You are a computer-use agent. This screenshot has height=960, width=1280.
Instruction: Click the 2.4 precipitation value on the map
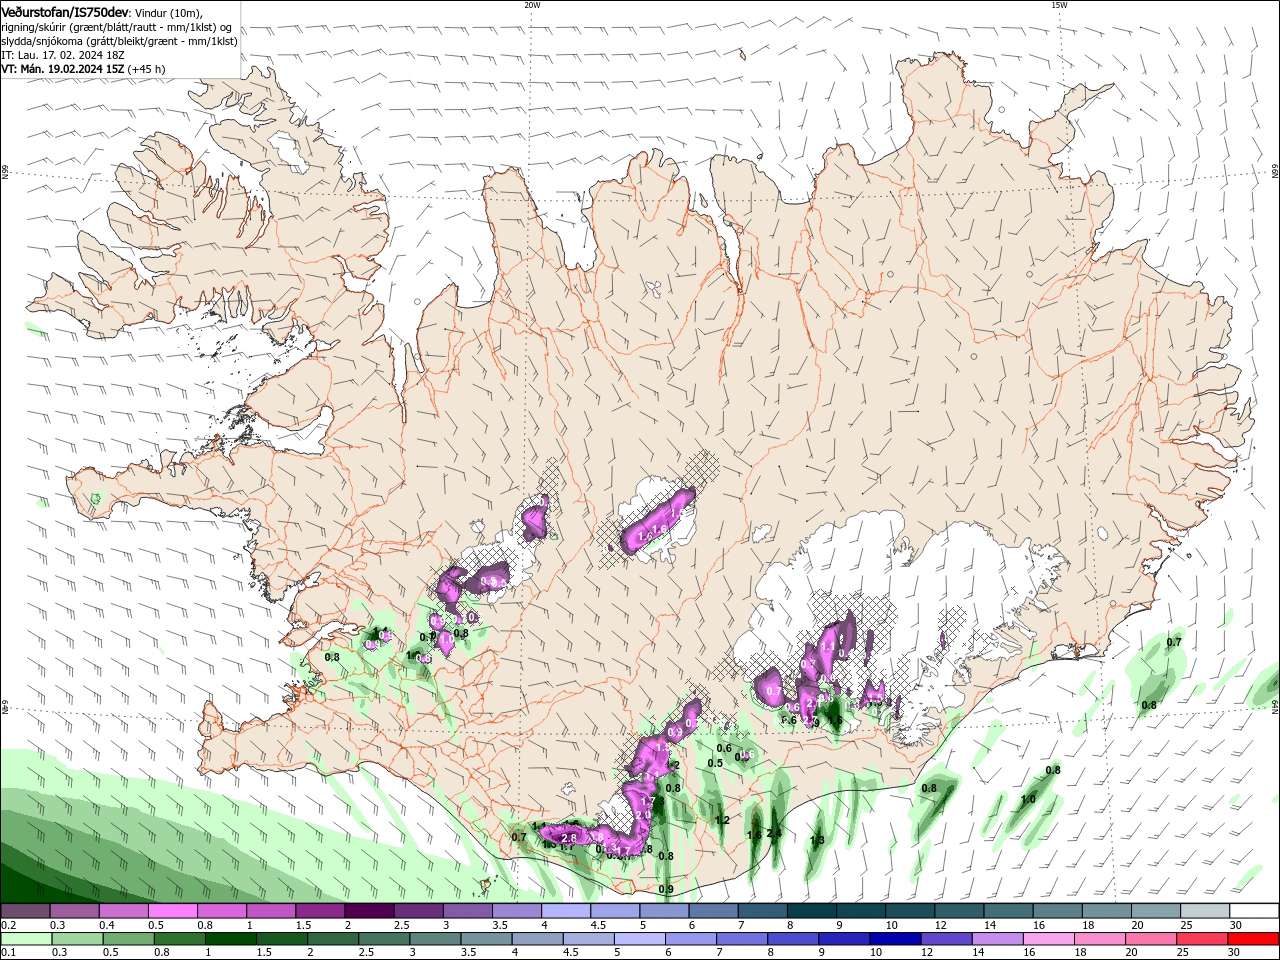click(773, 833)
